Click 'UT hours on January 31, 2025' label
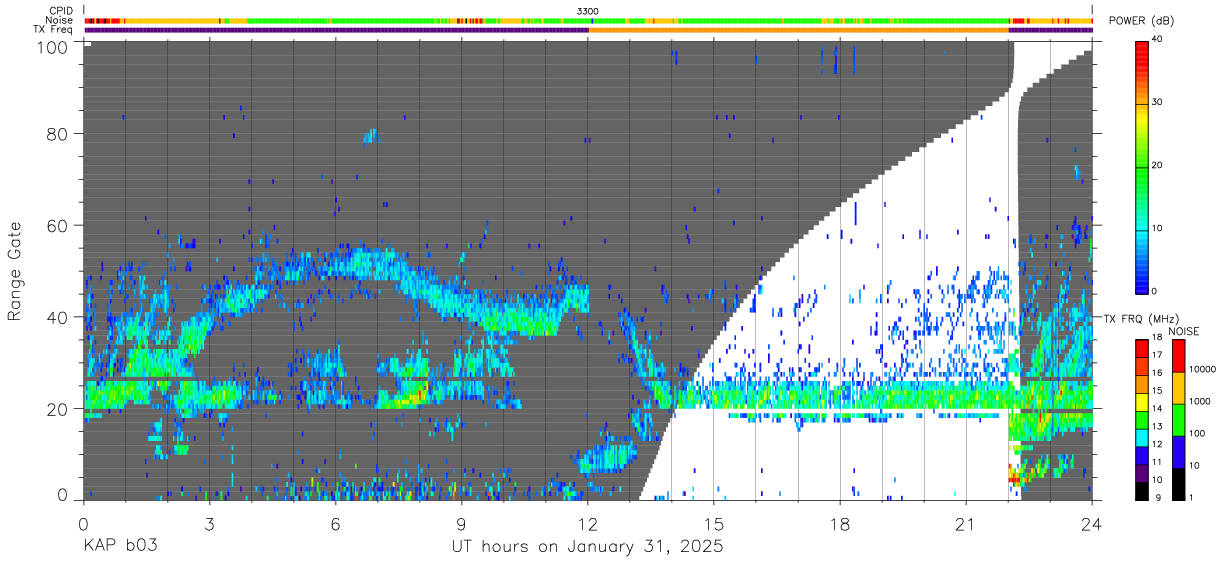Viewport: 1228px width, 567px height. click(587, 547)
